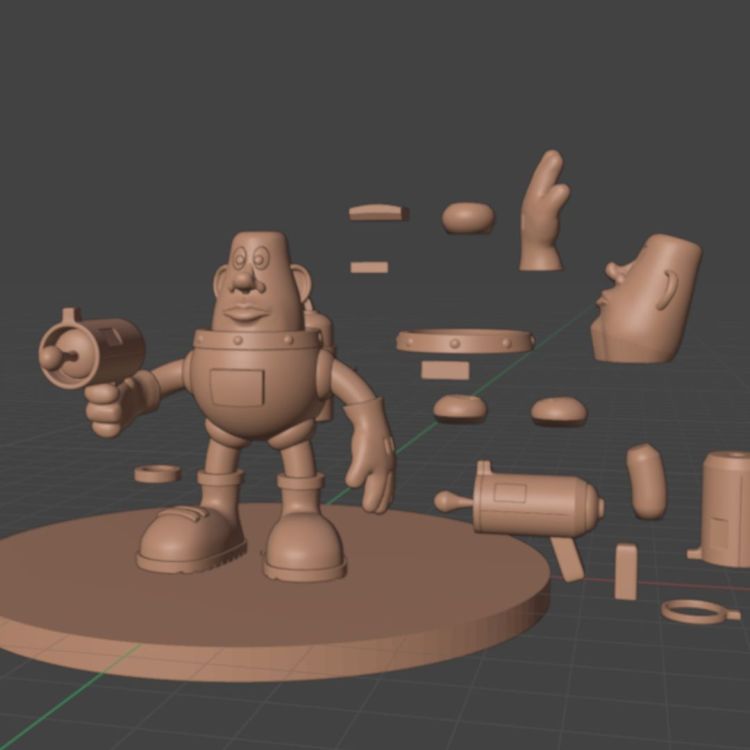This screenshot has height=750, width=750.
Task: Select the assembled character's head
Action: (x=258, y=283)
